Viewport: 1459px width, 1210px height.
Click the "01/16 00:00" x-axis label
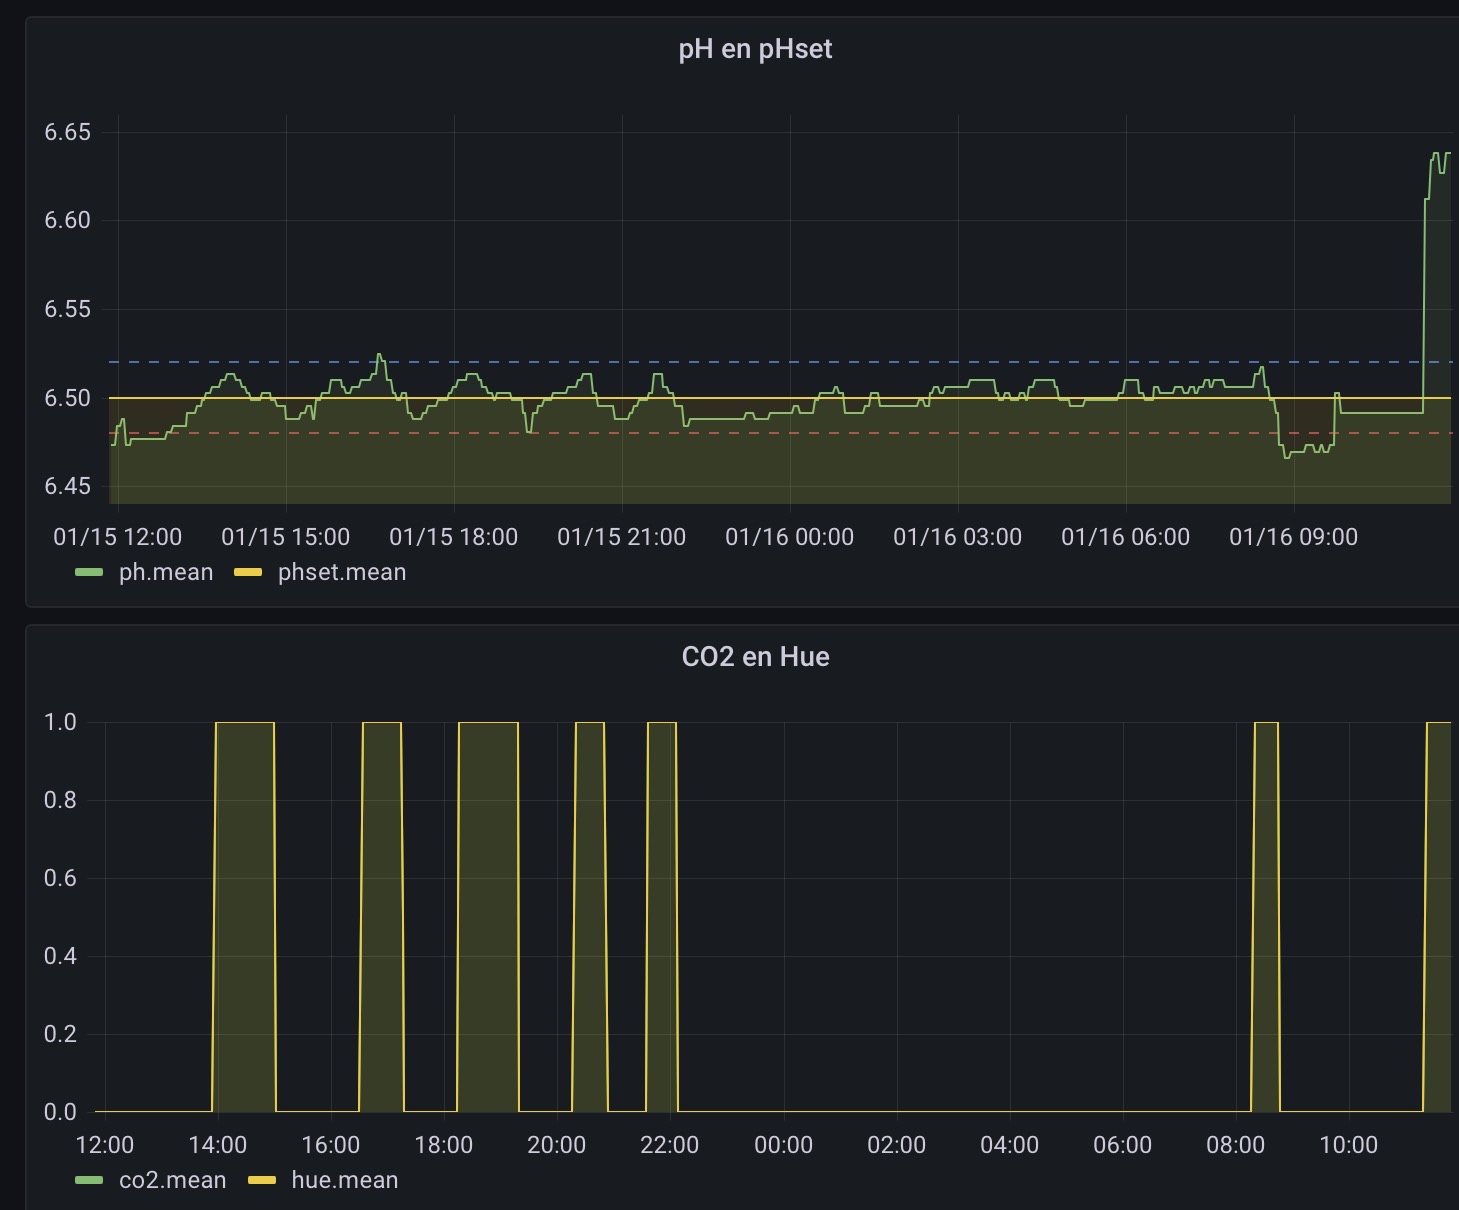coord(789,537)
